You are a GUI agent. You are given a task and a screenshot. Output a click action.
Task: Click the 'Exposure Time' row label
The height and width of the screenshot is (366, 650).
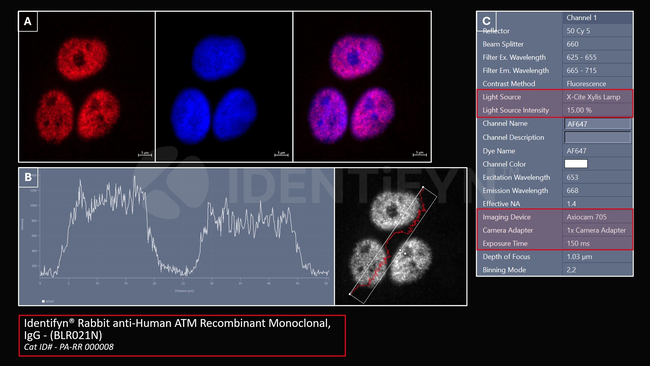pyautogui.click(x=505, y=244)
